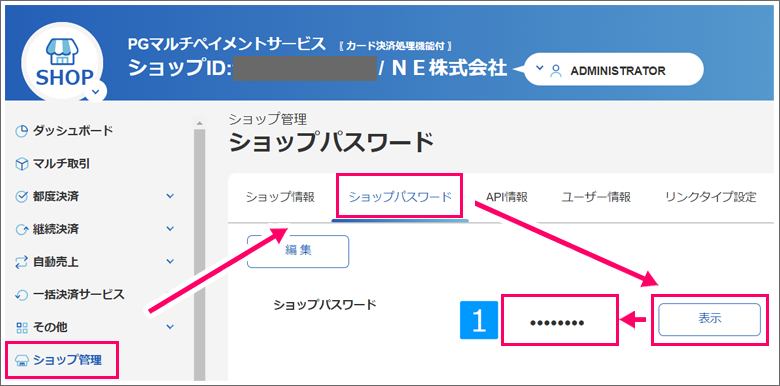This screenshot has width=780, height=386.
Task: Open the dropdown chevron under SHOP logo
Action: click(96, 92)
